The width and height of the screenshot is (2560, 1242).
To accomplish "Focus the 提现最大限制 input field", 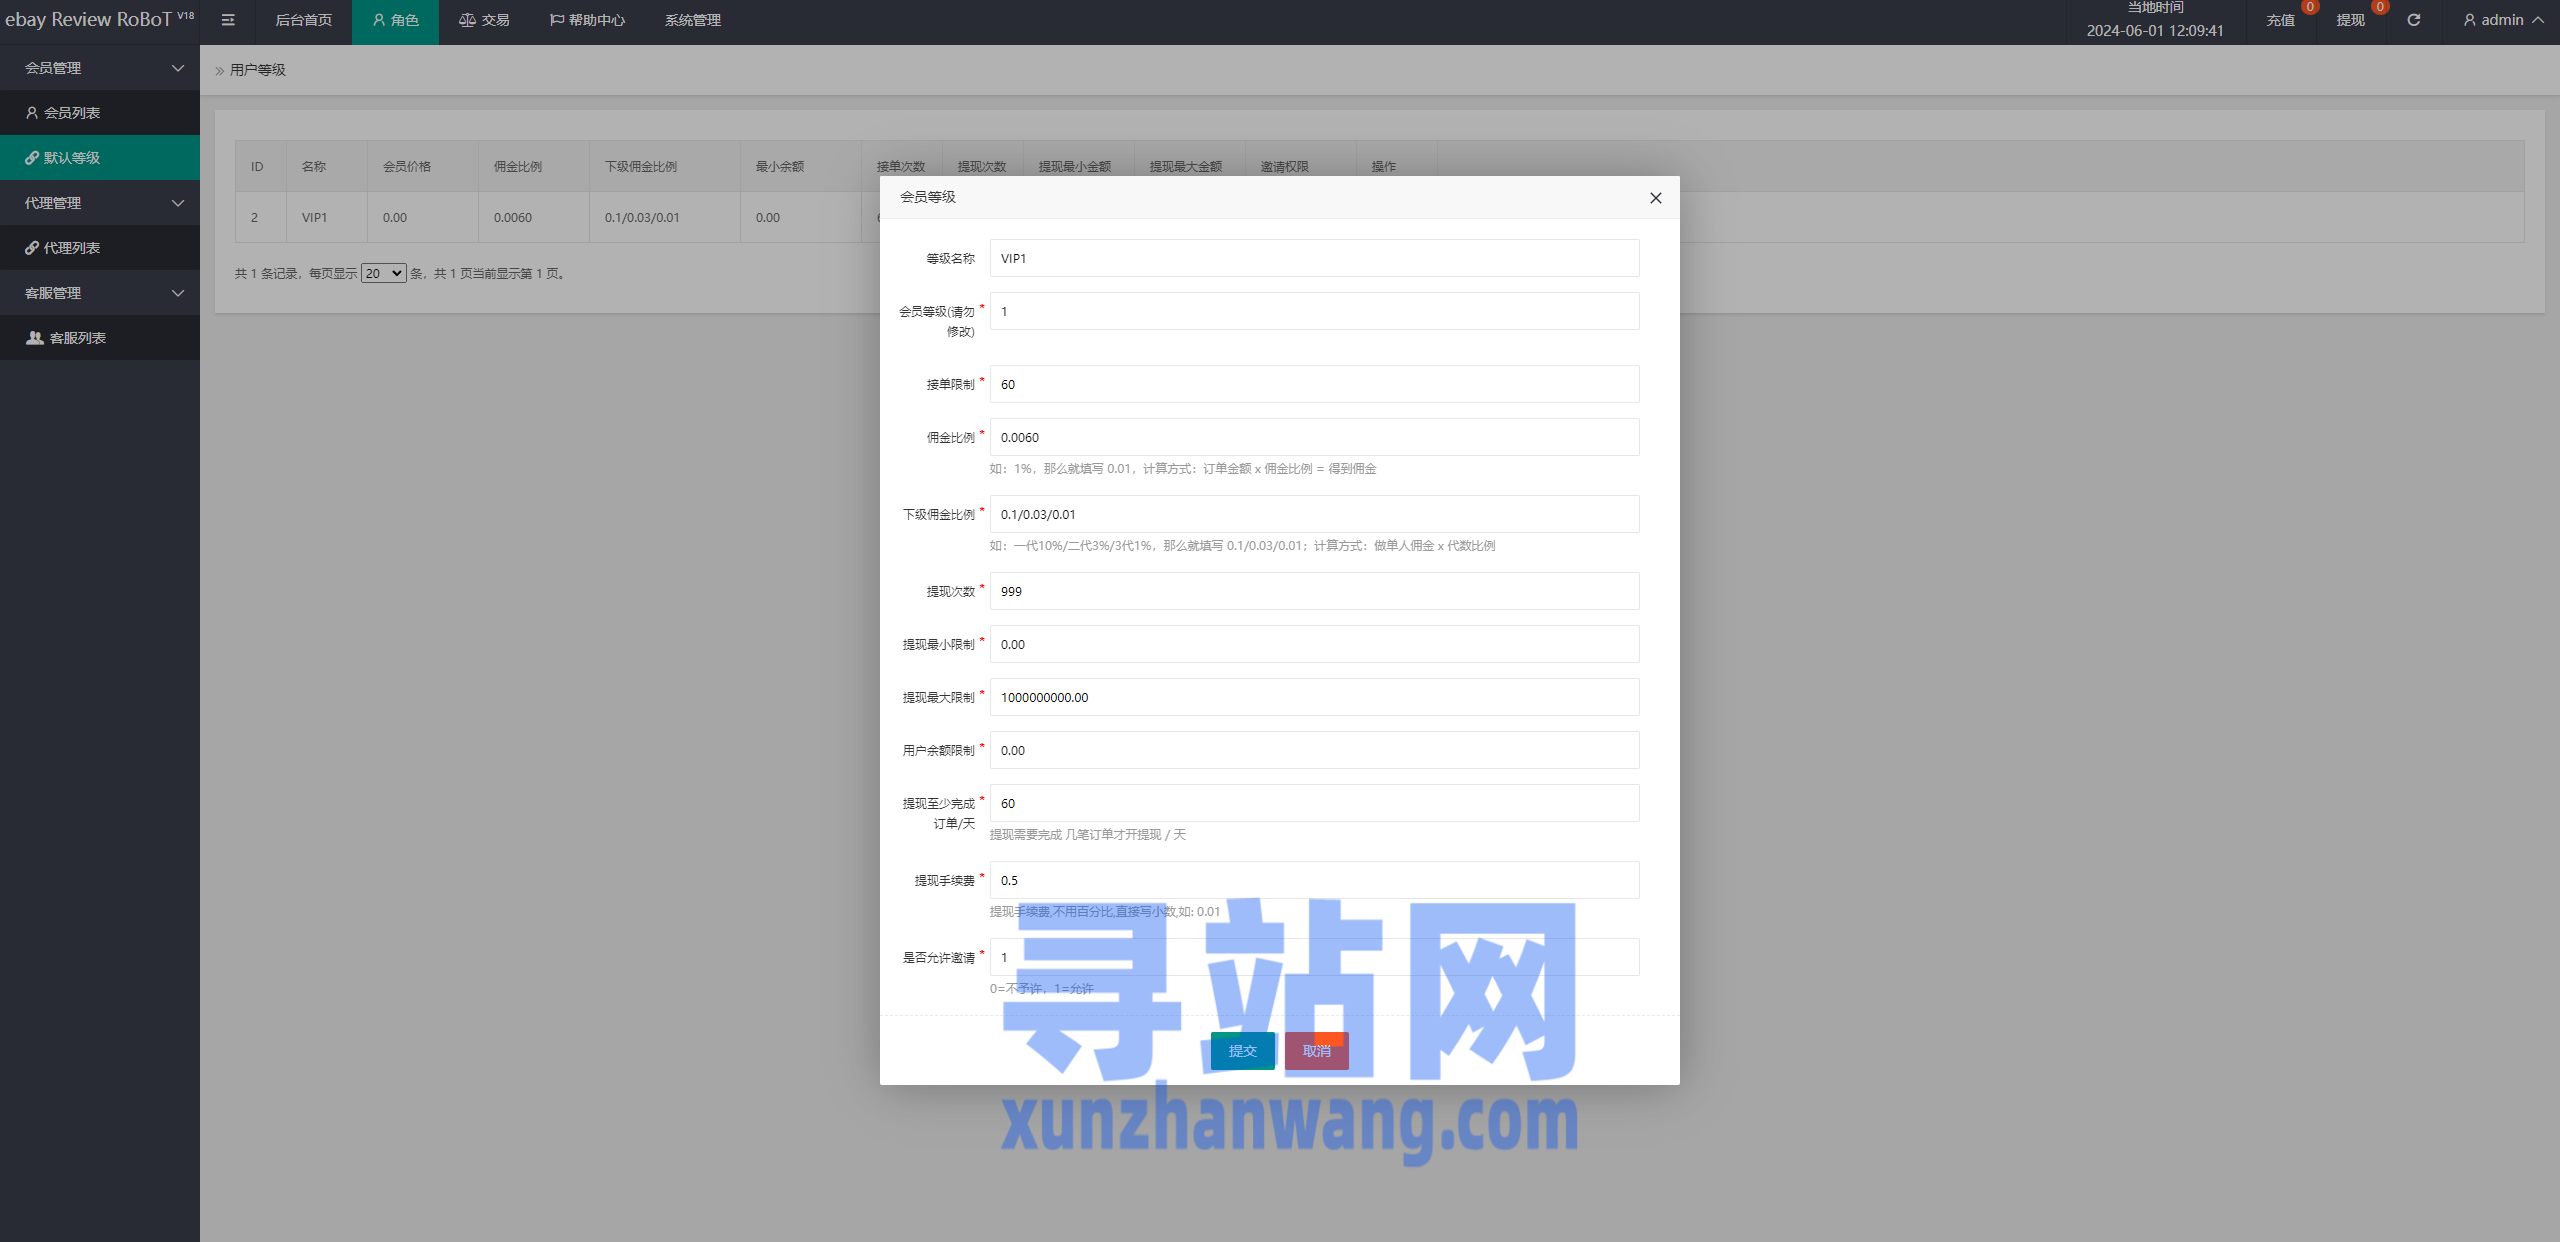I will [1314, 697].
